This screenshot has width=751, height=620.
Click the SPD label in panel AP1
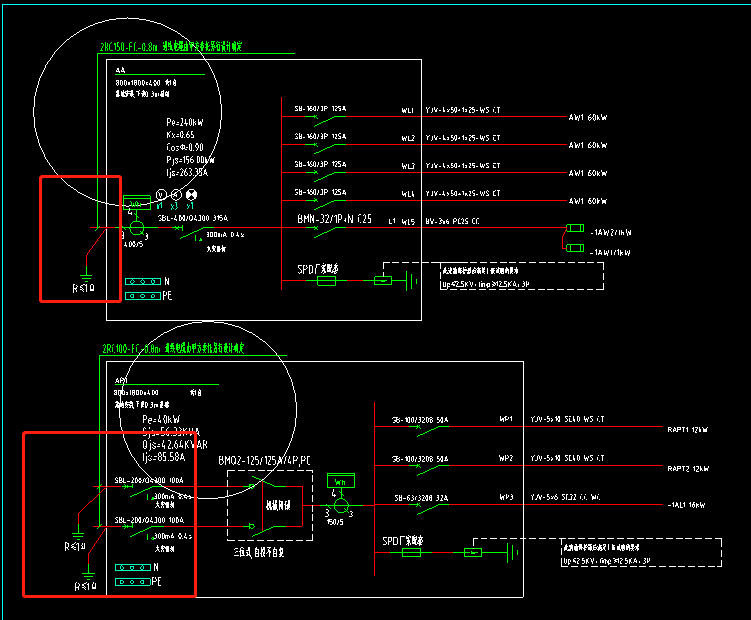(x=402, y=541)
